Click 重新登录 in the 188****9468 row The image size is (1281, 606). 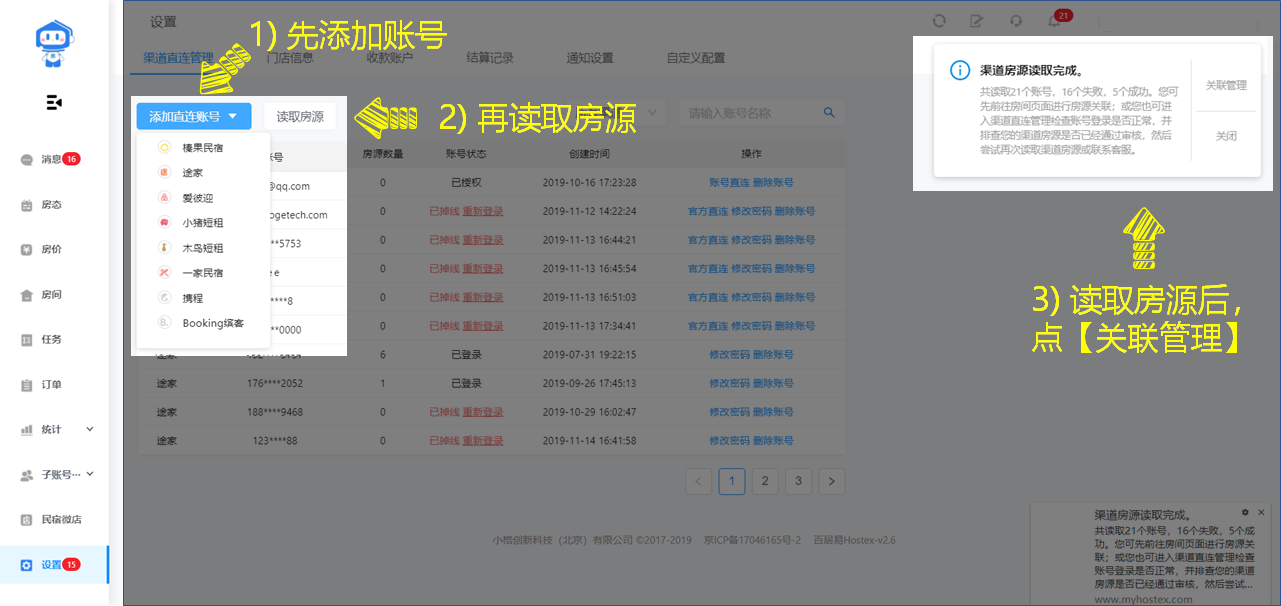coord(483,412)
